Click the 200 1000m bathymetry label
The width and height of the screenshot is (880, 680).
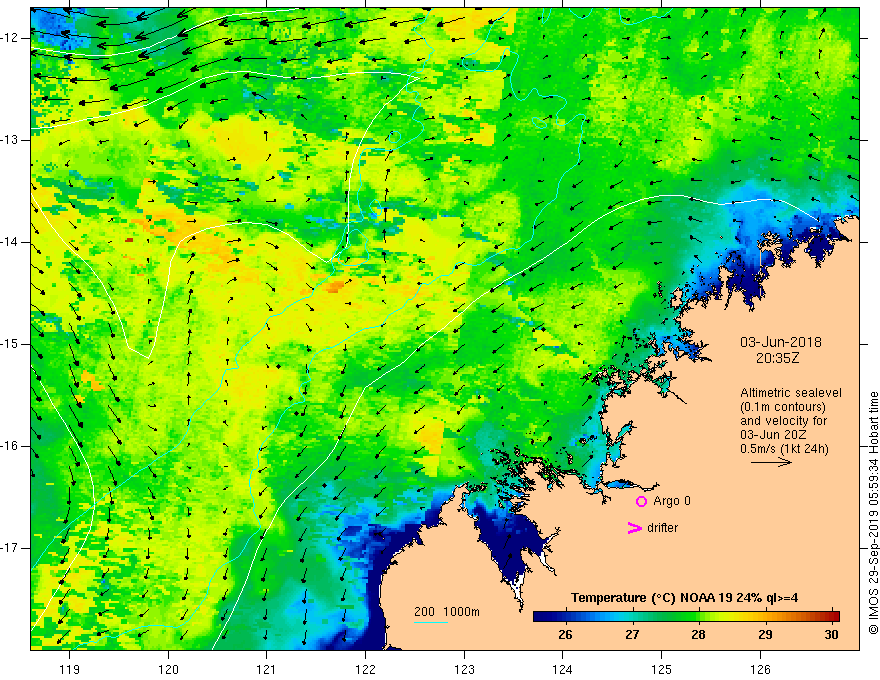pos(447,612)
